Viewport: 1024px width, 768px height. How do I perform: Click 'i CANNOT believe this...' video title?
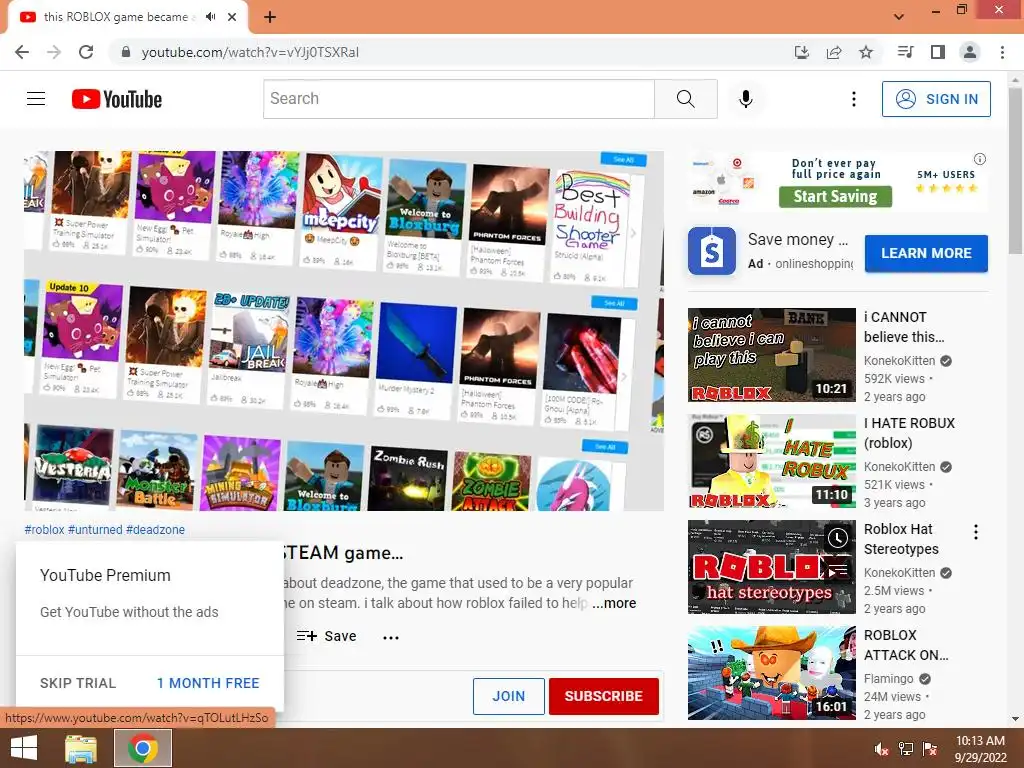[904, 327]
